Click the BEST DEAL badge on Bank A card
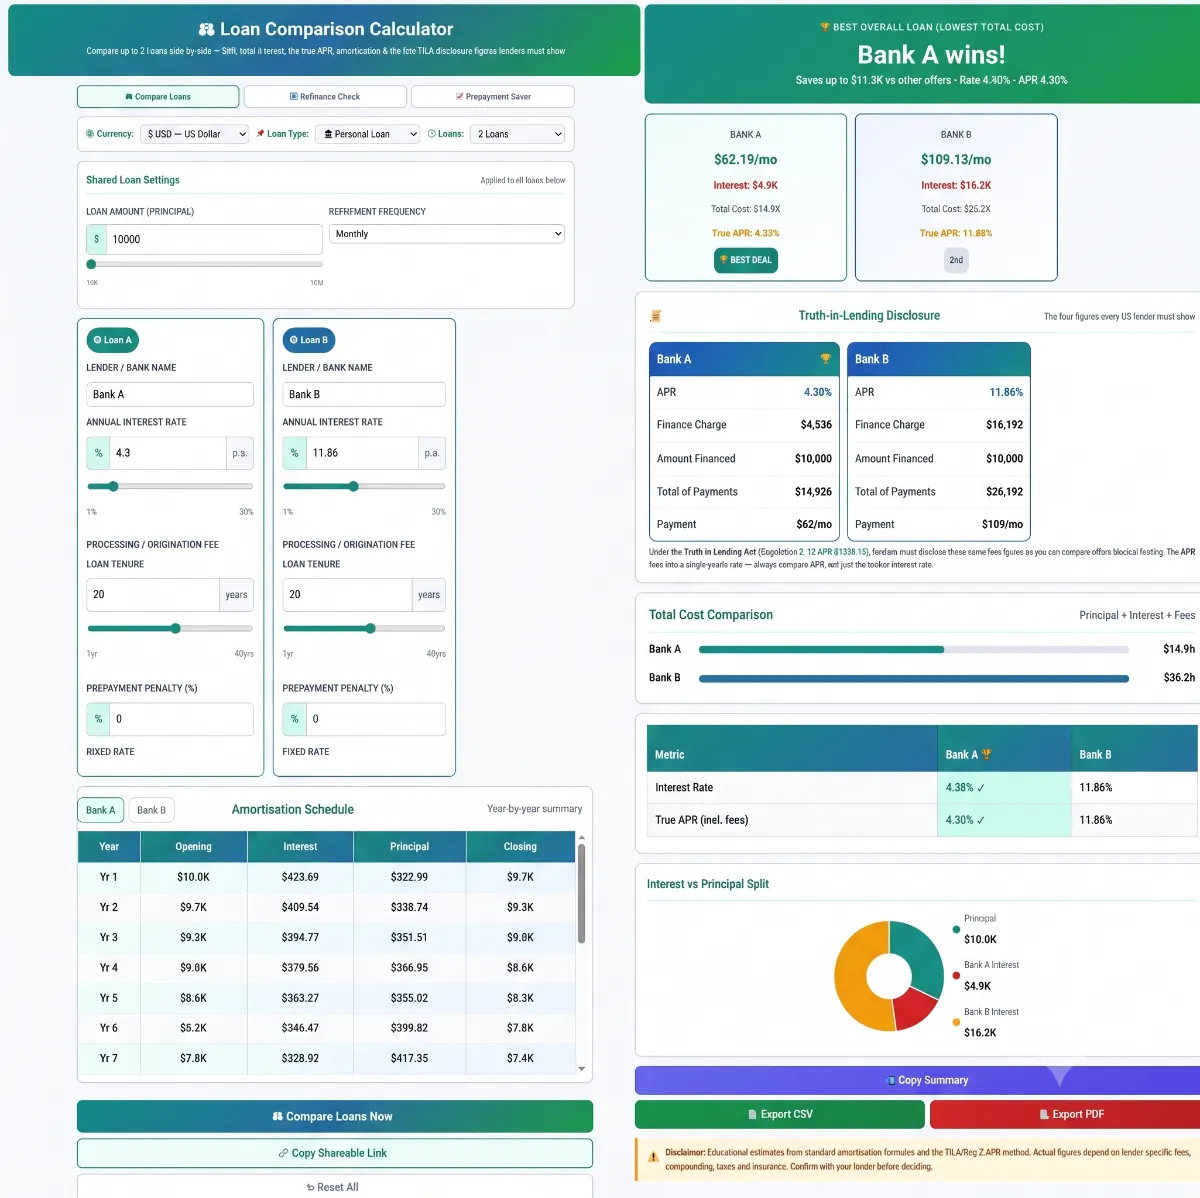The image size is (1200, 1198). click(x=746, y=260)
